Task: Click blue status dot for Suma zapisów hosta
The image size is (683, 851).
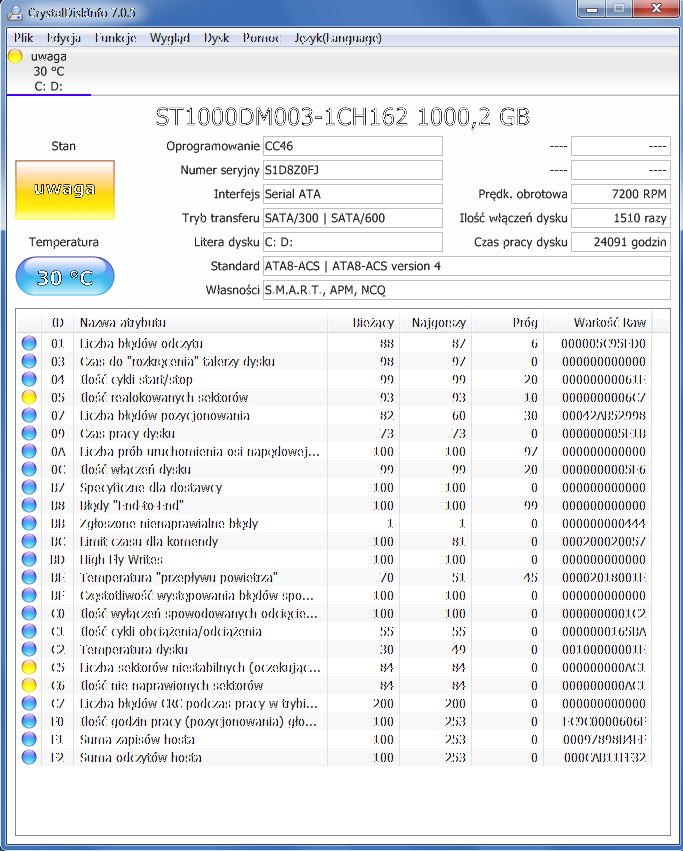Action: pos(29,739)
